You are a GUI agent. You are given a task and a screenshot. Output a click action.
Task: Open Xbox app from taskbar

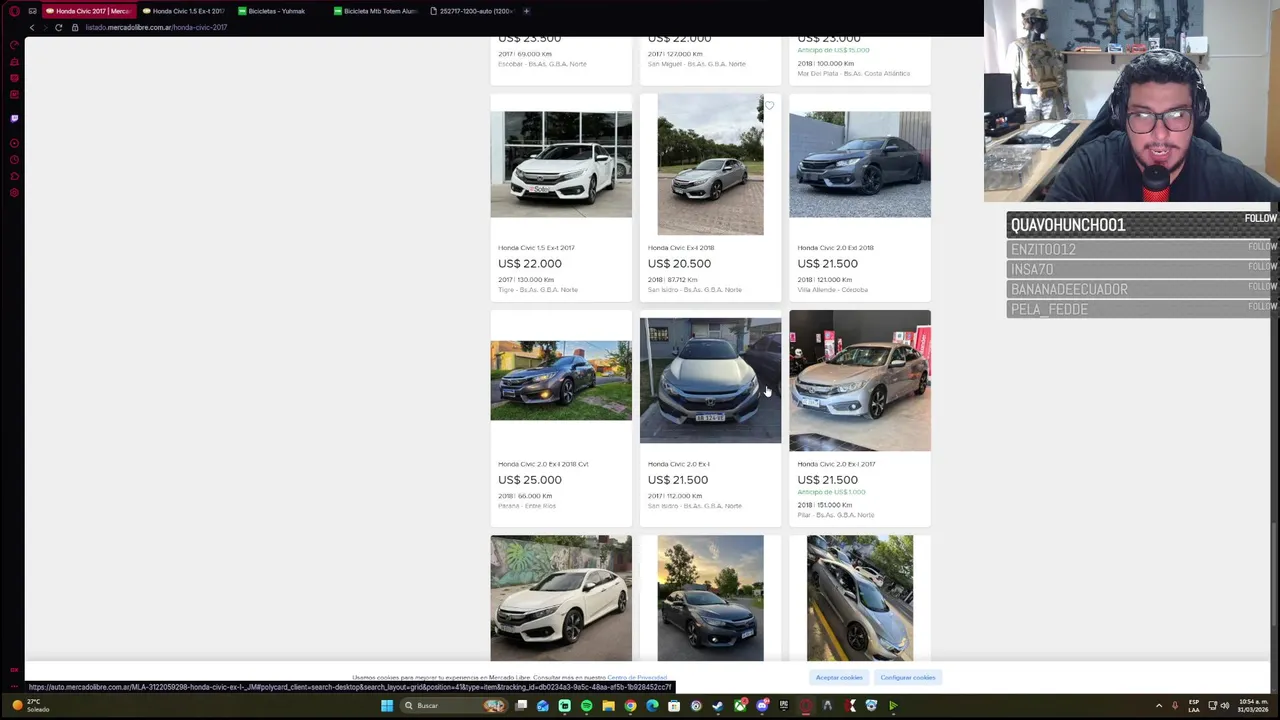pos(740,706)
